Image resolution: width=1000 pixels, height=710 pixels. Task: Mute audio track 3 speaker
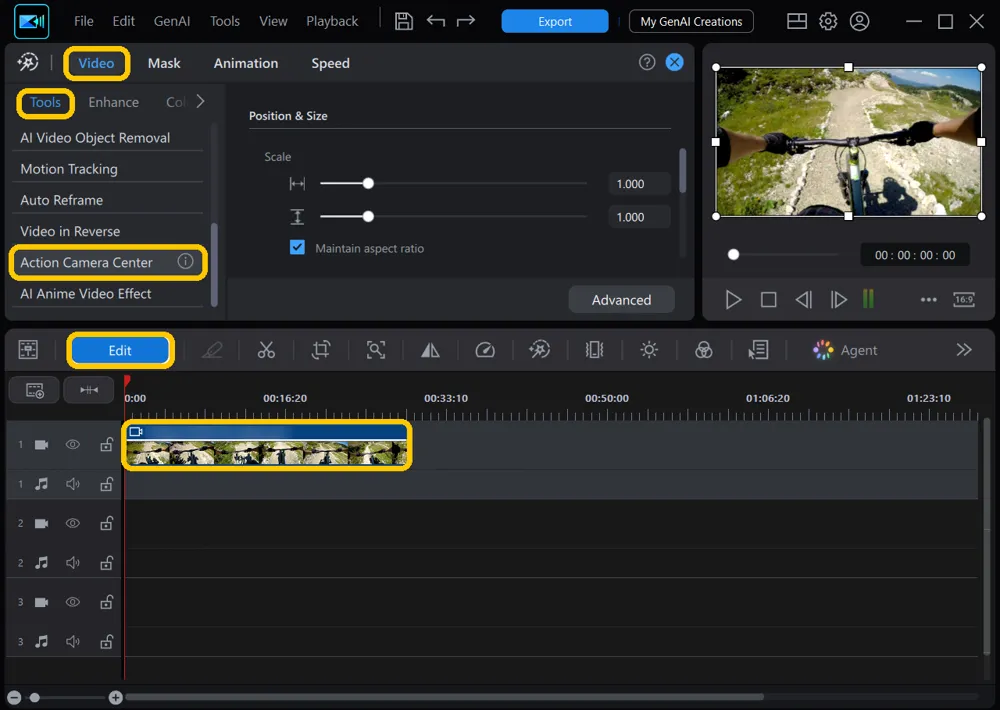tap(73, 641)
